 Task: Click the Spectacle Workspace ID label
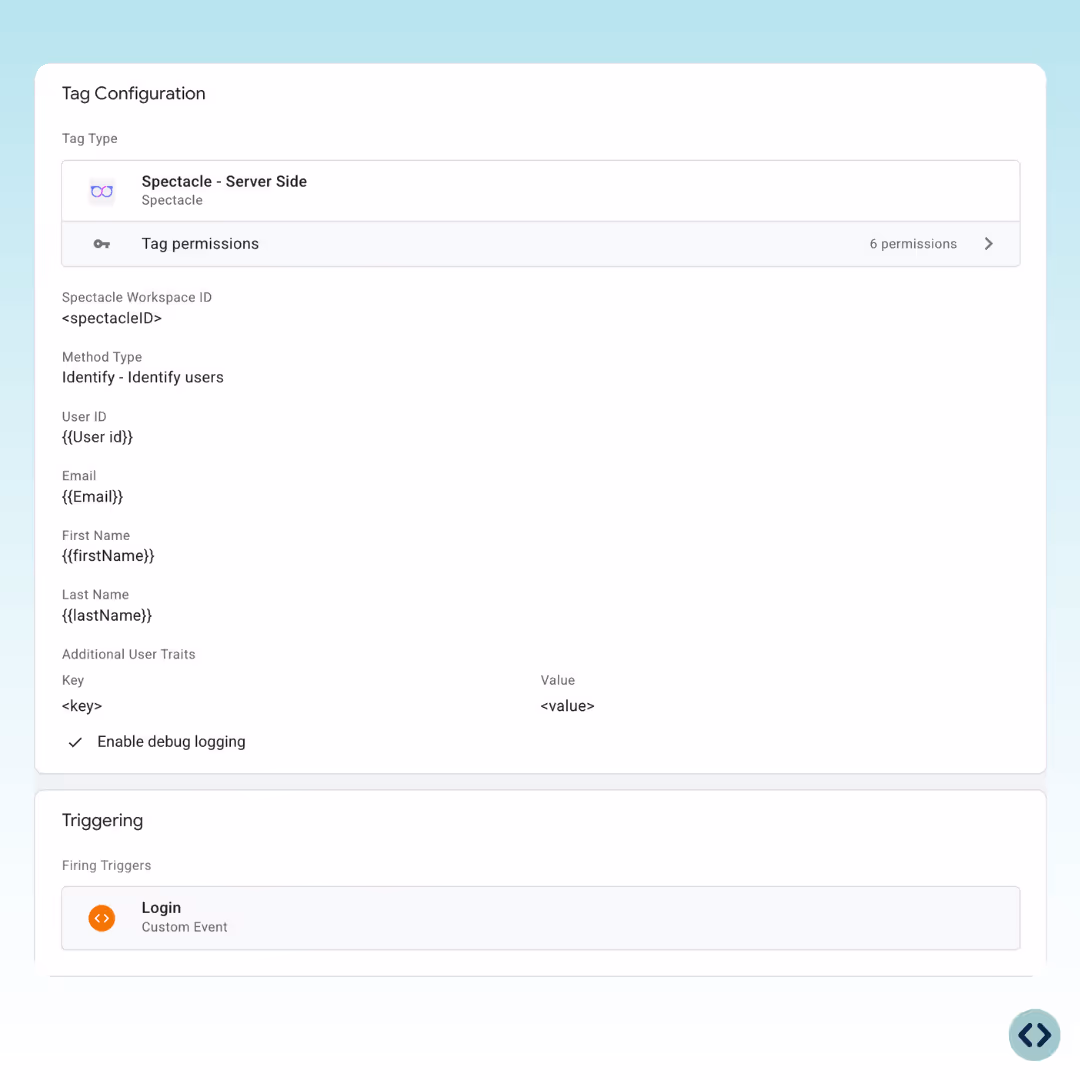pyautogui.click(x=137, y=298)
